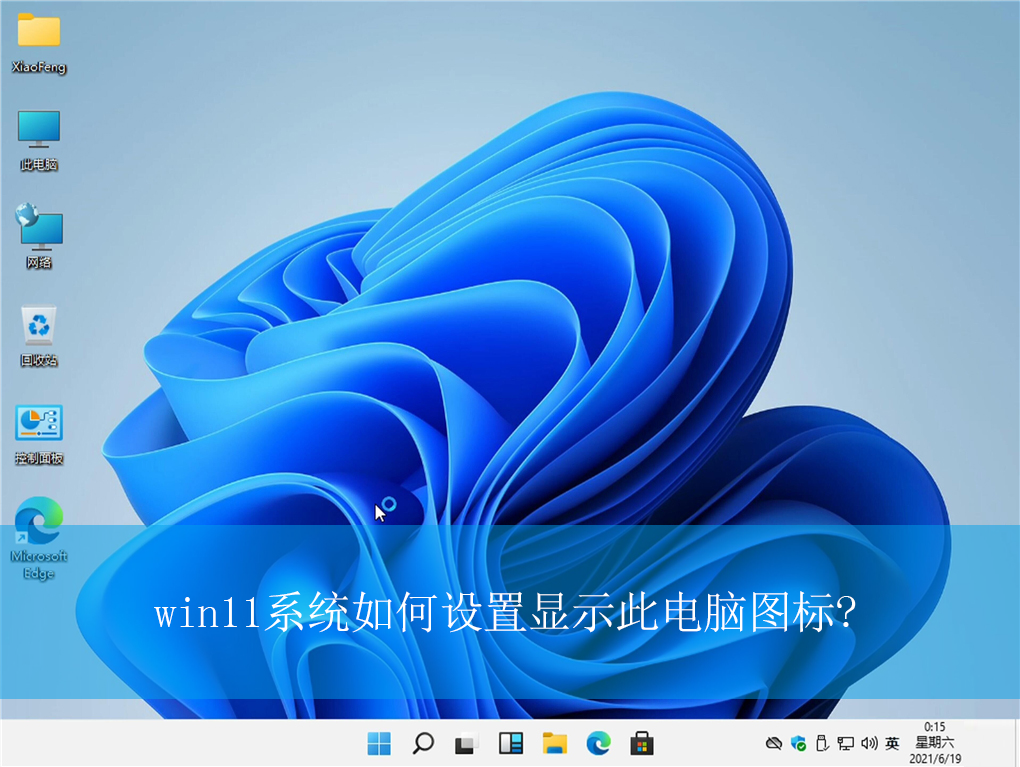This screenshot has height=767, width=1020.
Task: Open Windows Security from the system tray
Action: pyautogui.click(x=798, y=743)
